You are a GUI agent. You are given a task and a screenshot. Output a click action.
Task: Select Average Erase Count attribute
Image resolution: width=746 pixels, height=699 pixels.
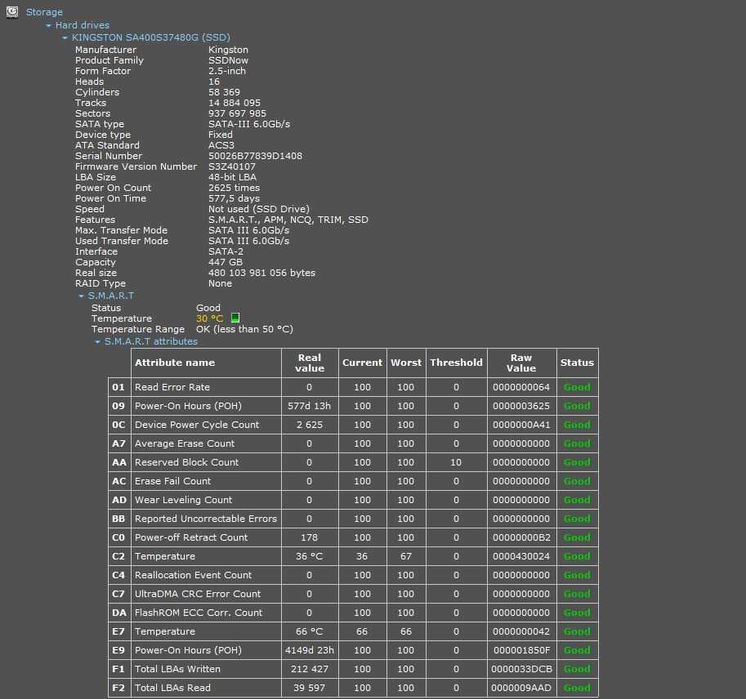(x=185, y=443)
